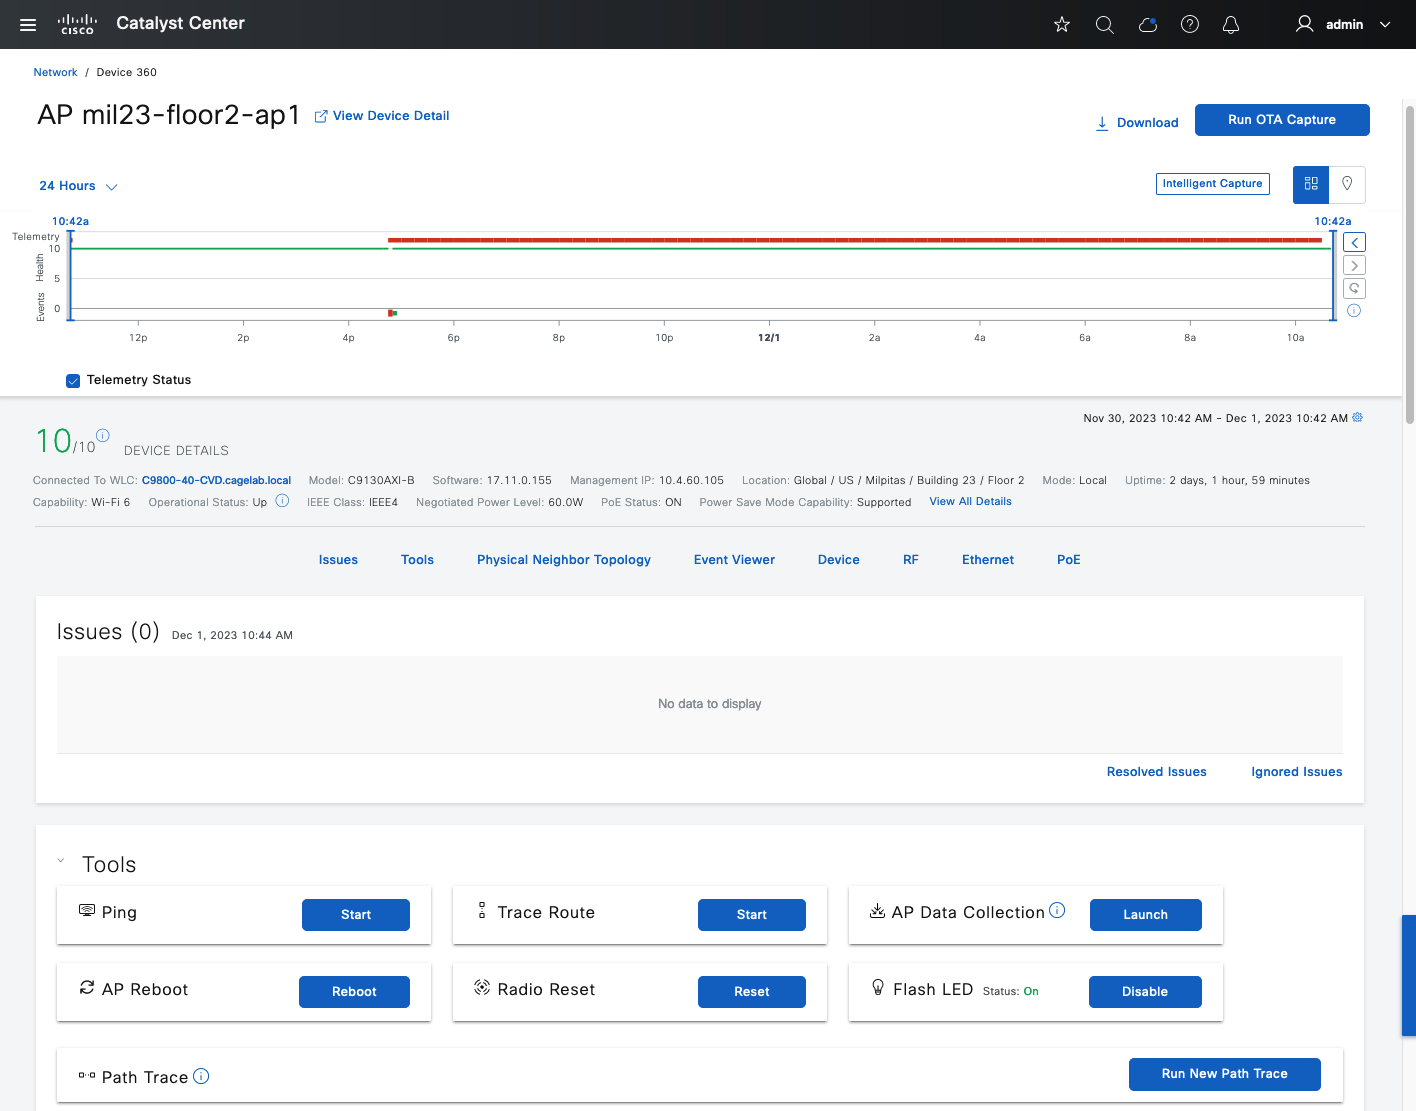1416x1111 pixels.
Task: Click the Run OTA Capture button
Action: [x=1281, y=120]
